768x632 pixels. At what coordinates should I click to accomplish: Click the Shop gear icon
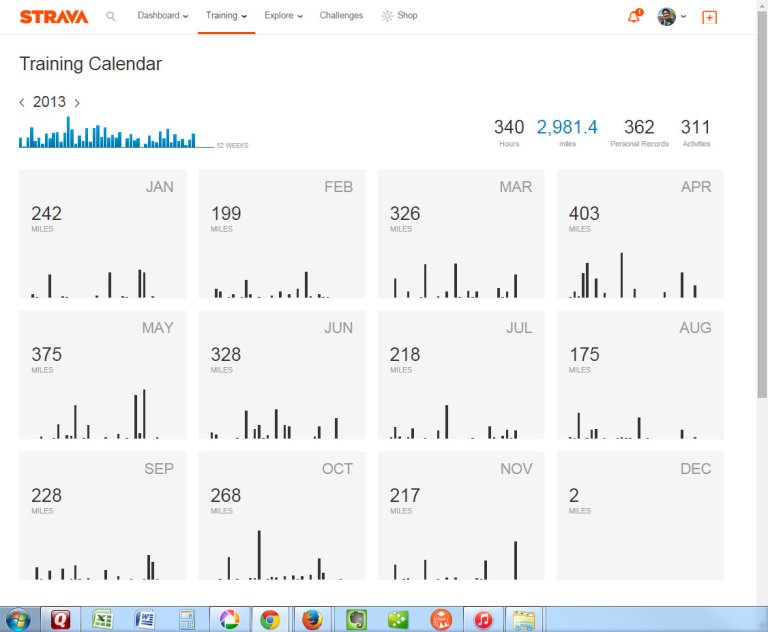click(x=387, y=16)
